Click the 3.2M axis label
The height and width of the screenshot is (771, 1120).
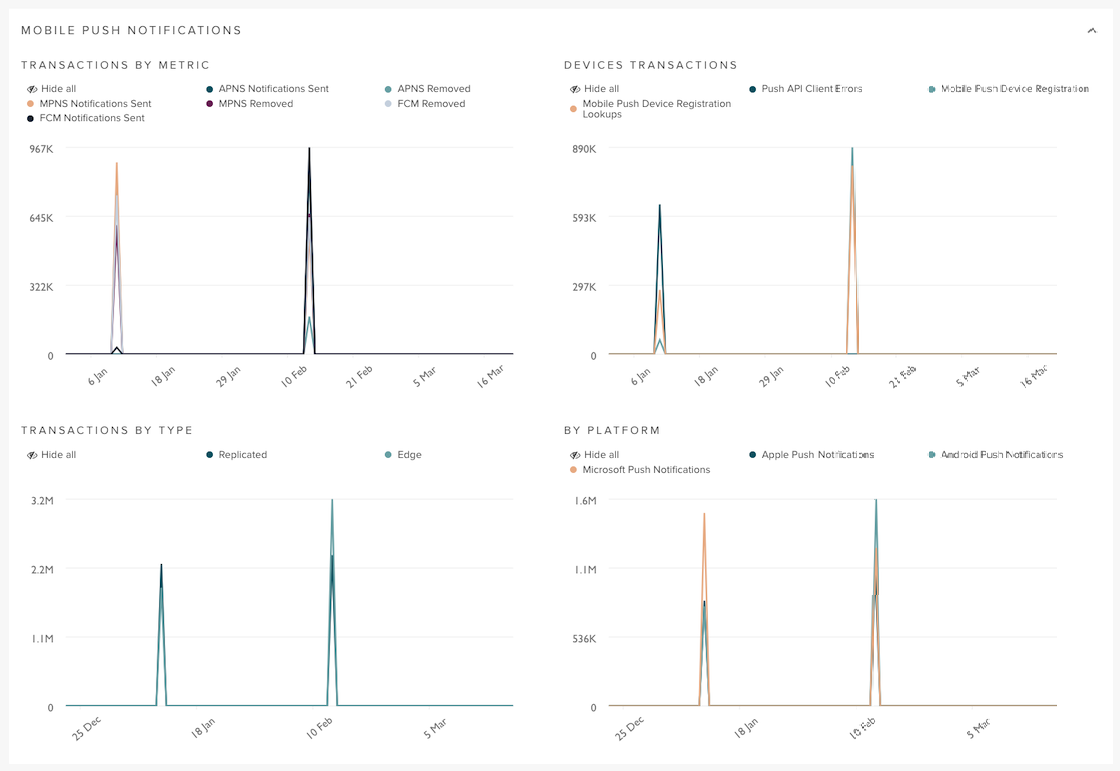click(x=42, y=500)
